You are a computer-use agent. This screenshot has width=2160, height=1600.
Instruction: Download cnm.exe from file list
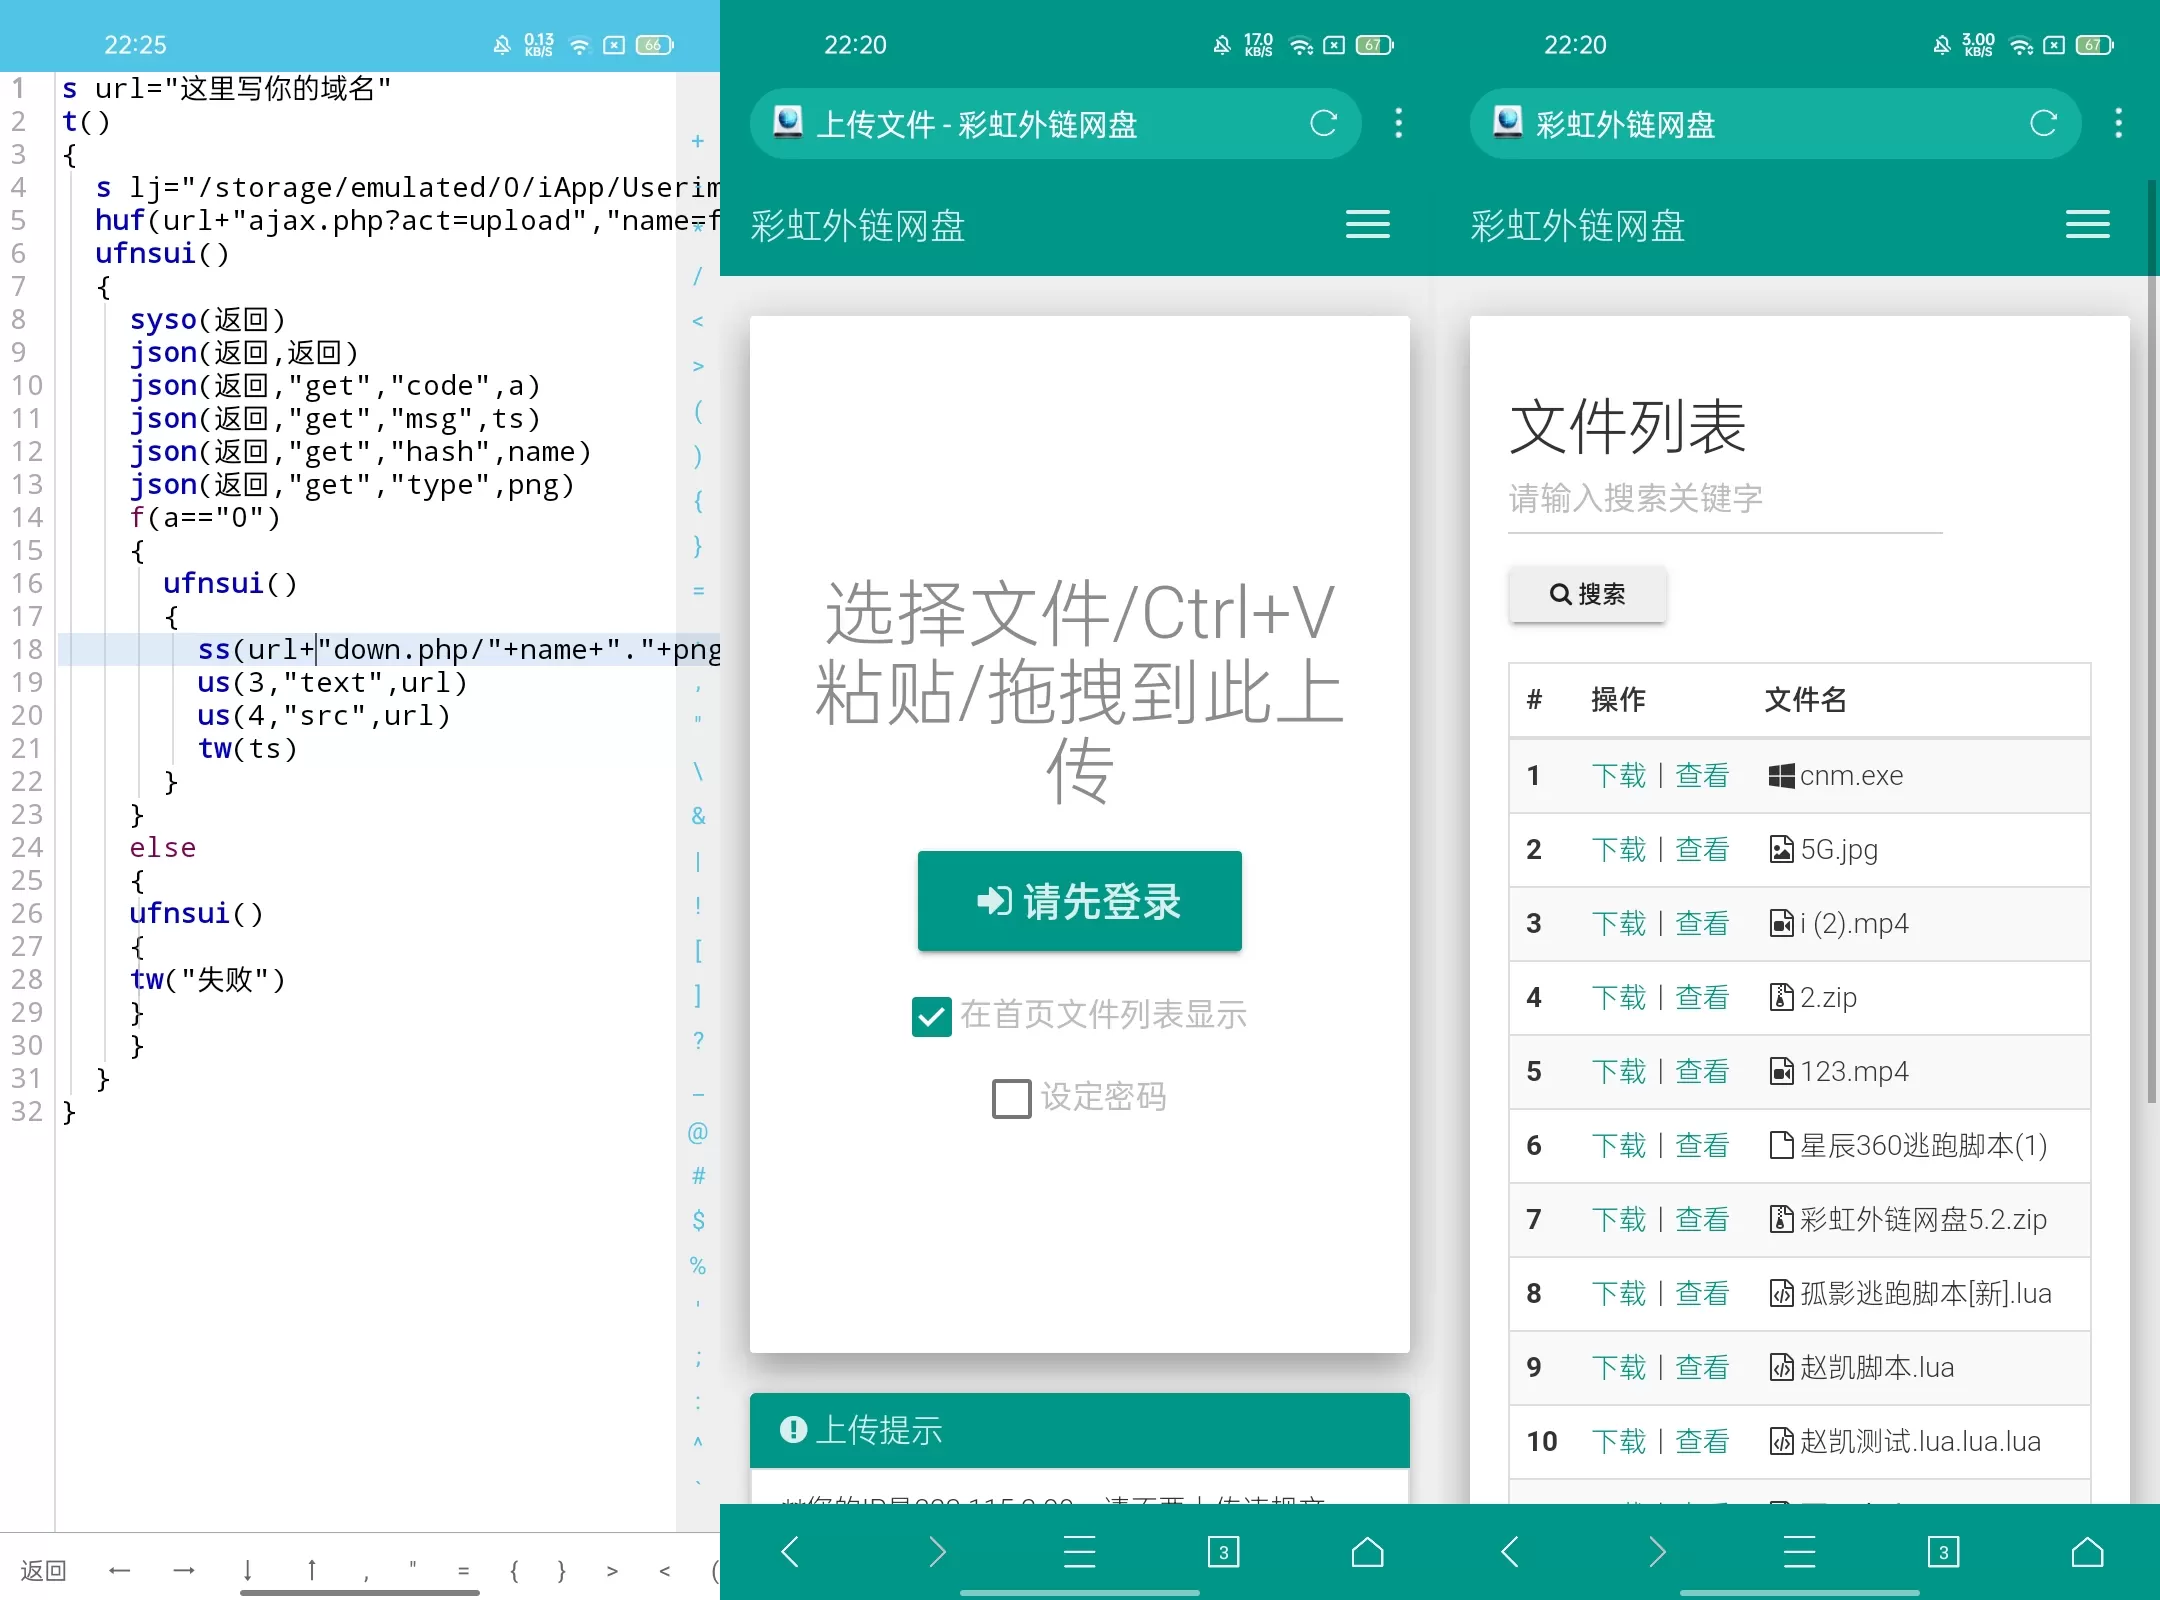(x=1618, y=776)
